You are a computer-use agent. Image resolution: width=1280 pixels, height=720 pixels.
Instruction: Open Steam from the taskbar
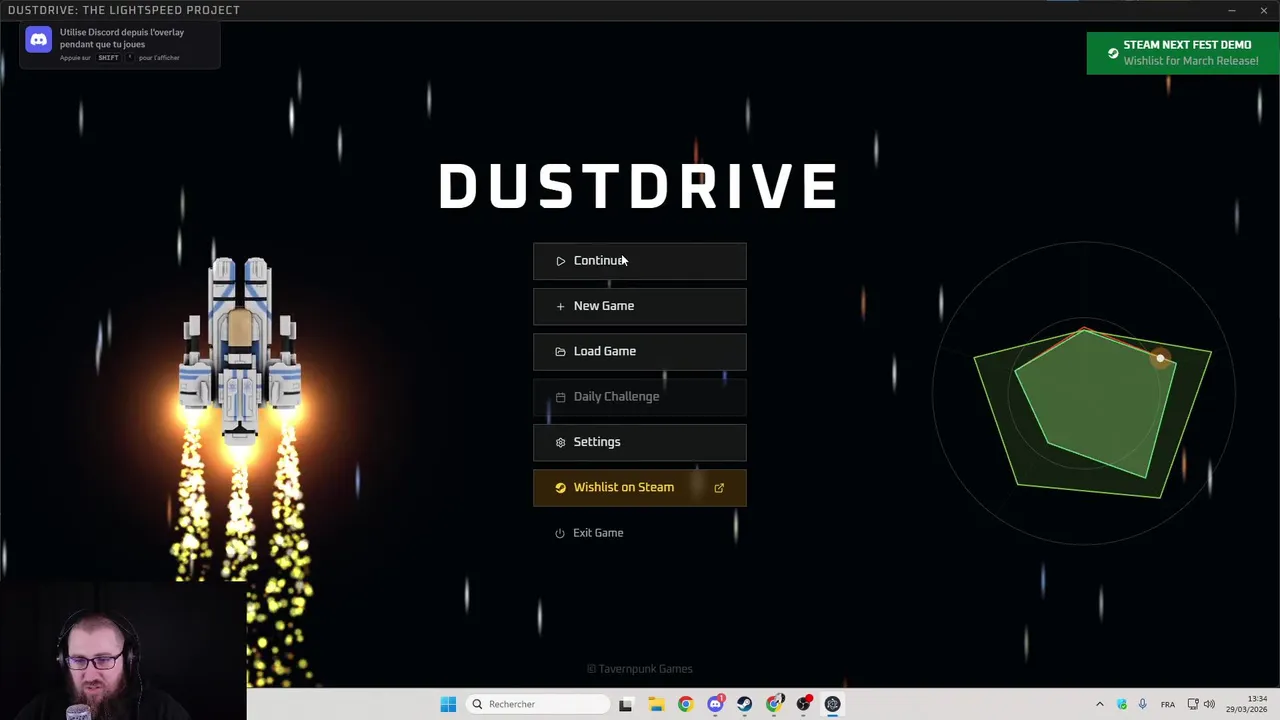click(x=744, y=704)
